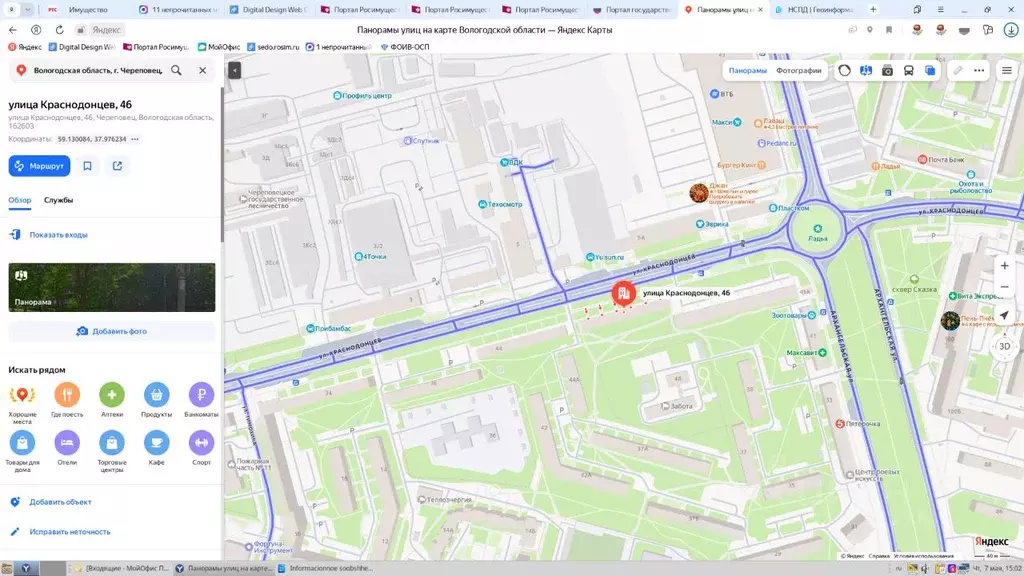Open the map layers selector icon
Screen dimensions: 1024x576
pyautogui.click(x=930, y=71)
